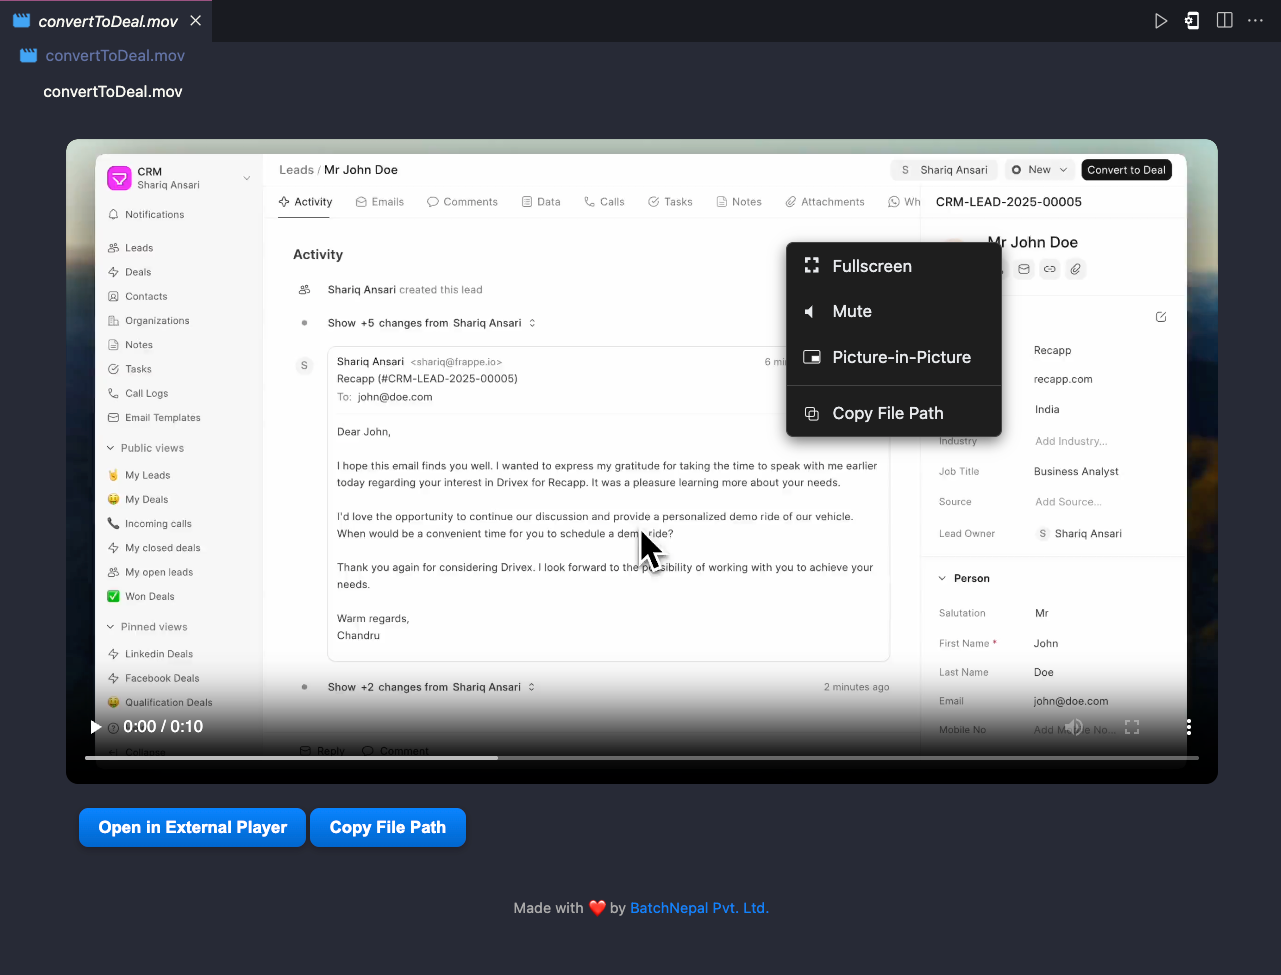Click the attachment paperclip icon under Mr John Doe

click(1075, 269)
